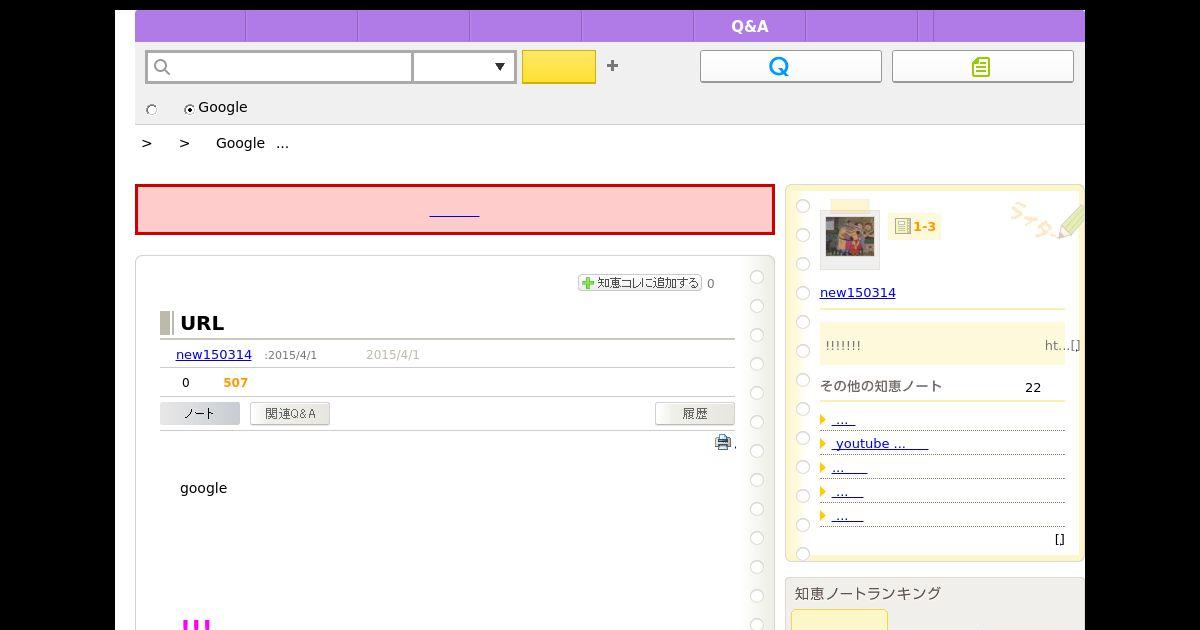Click the Google breadcrumb text

(x=240, y=143)
